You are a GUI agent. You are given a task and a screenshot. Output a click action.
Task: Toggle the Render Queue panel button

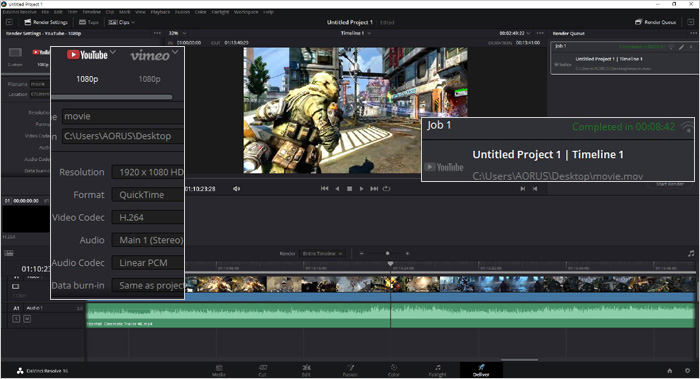pyautogui.click(x=655, y=22)
